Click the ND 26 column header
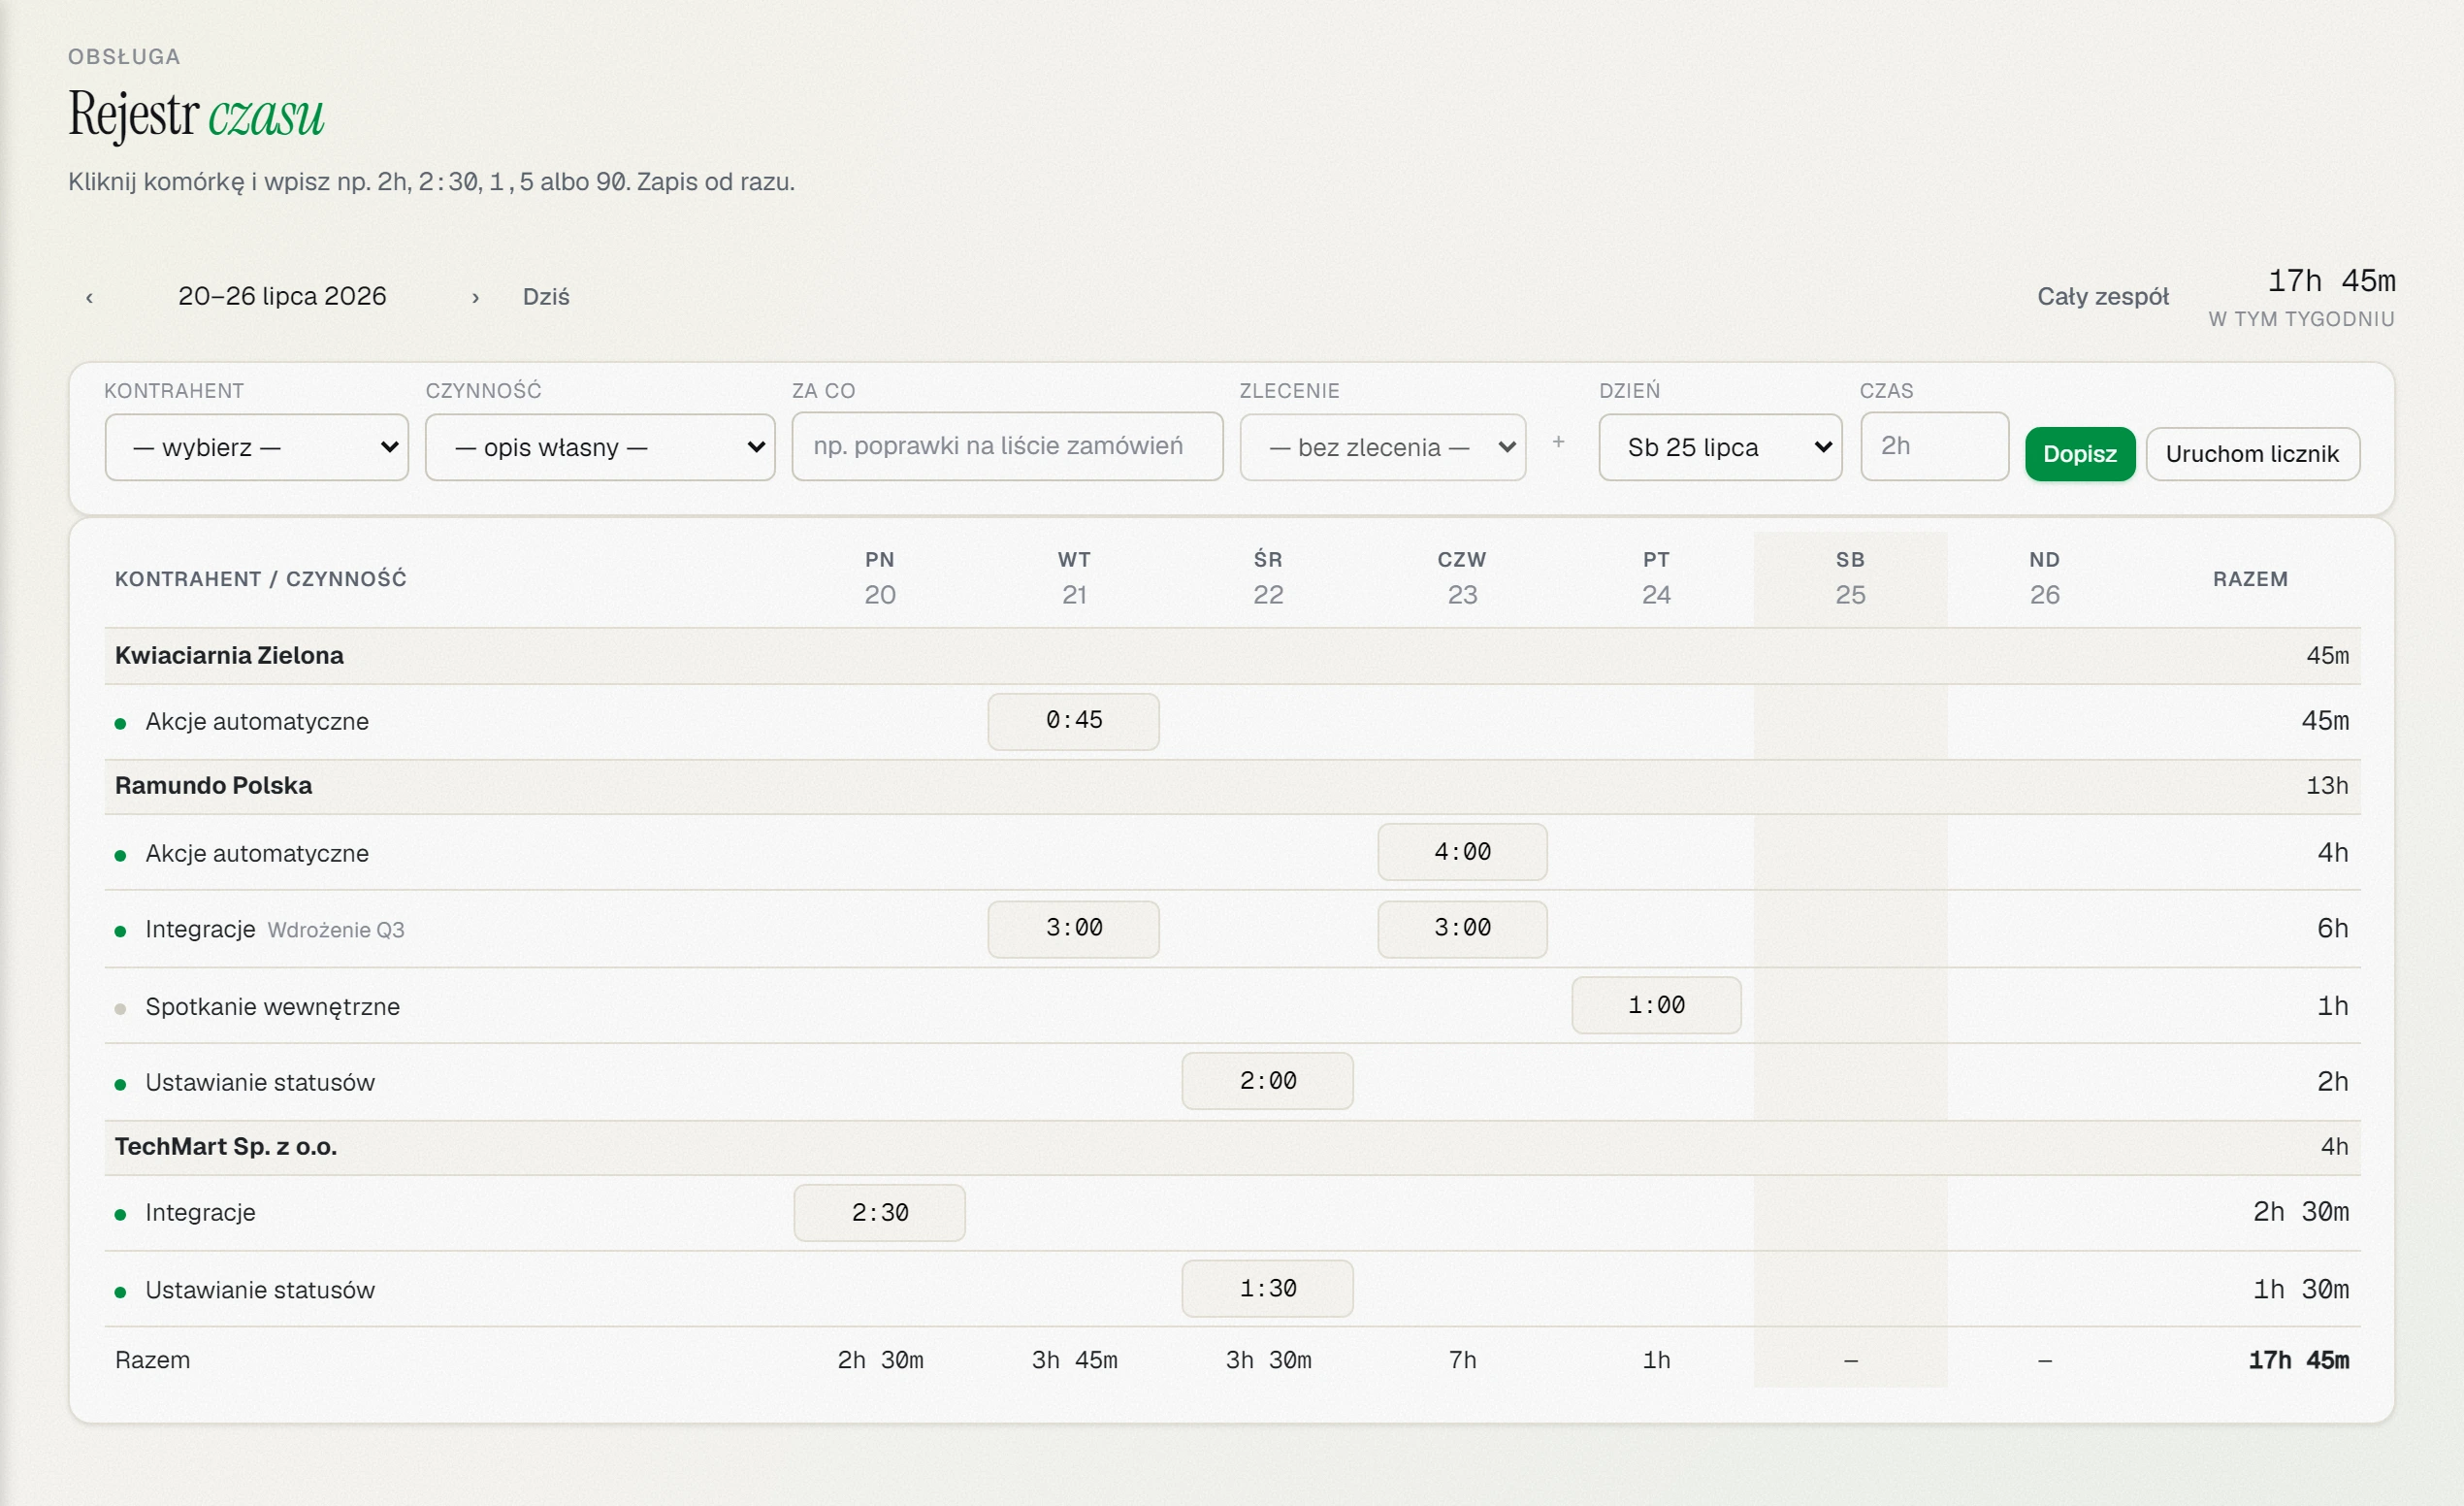 point(2044,578)
